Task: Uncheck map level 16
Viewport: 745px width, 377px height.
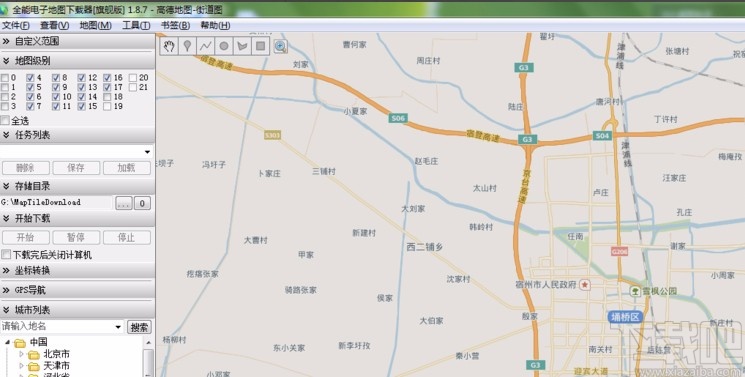Action: (x=107, y=77)
